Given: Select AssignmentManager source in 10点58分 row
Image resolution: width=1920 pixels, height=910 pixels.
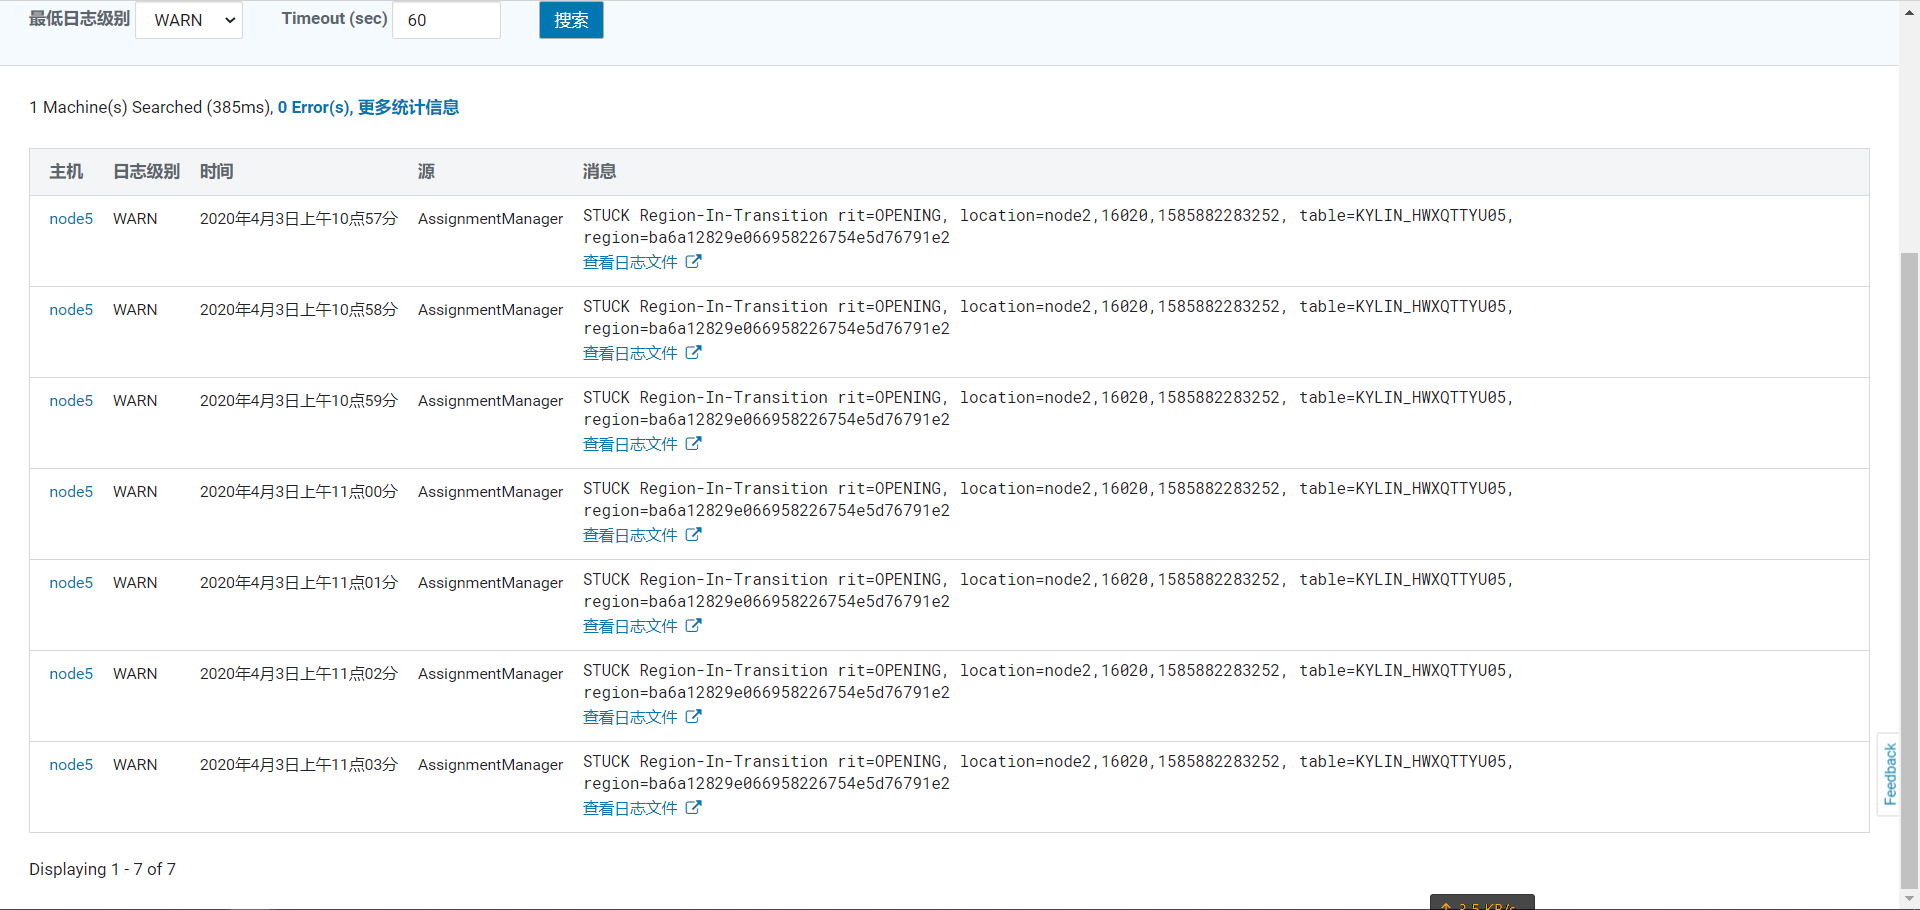Looking at the screenshot, I should pyautogui.click(x=490, y=309).
